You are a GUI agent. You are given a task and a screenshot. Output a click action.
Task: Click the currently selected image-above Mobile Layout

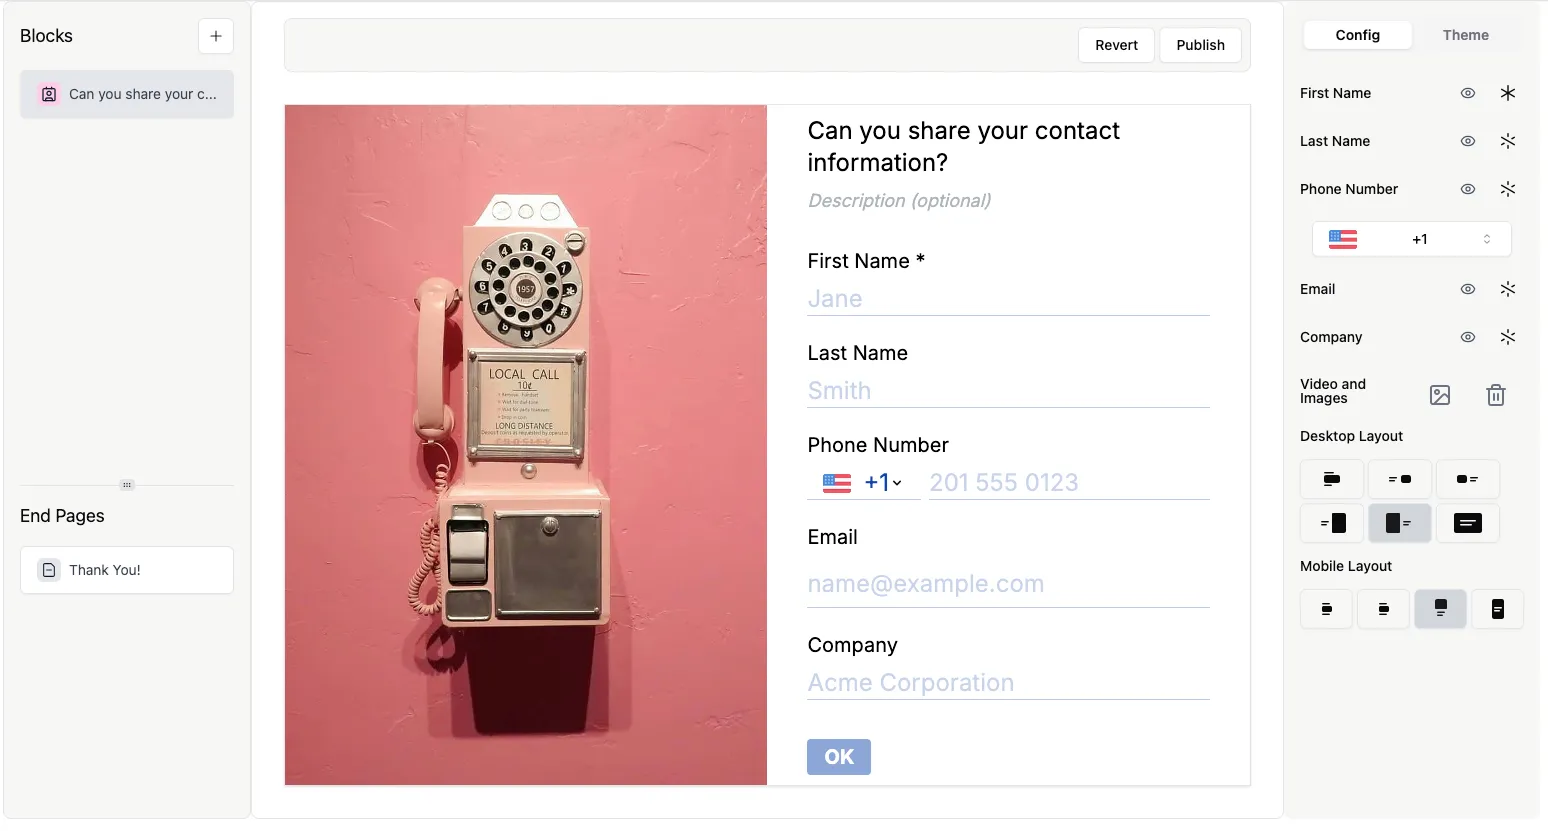(x=1440, y=609)
